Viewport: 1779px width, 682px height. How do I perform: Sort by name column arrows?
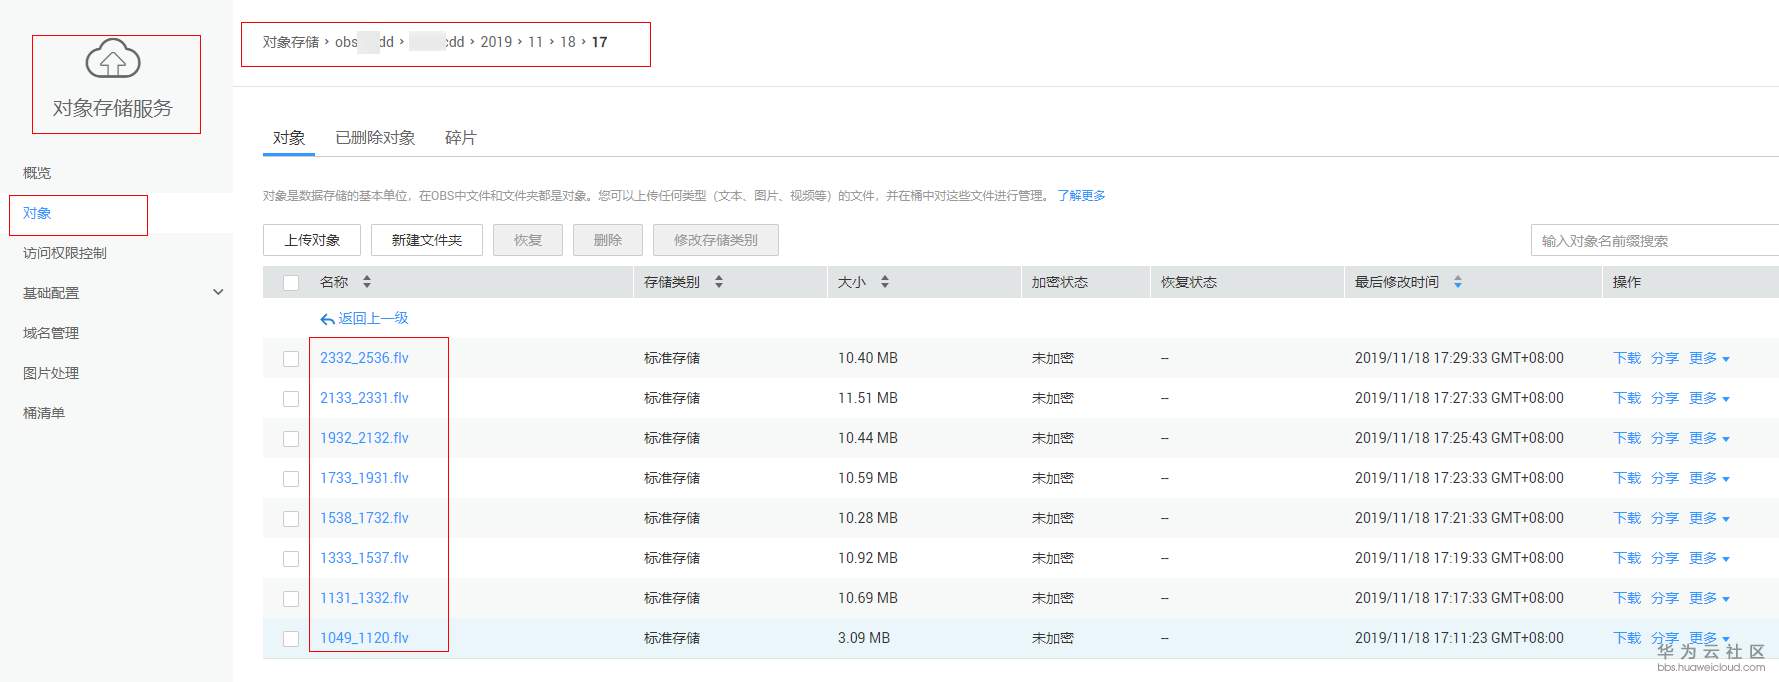tap(367, 282)
